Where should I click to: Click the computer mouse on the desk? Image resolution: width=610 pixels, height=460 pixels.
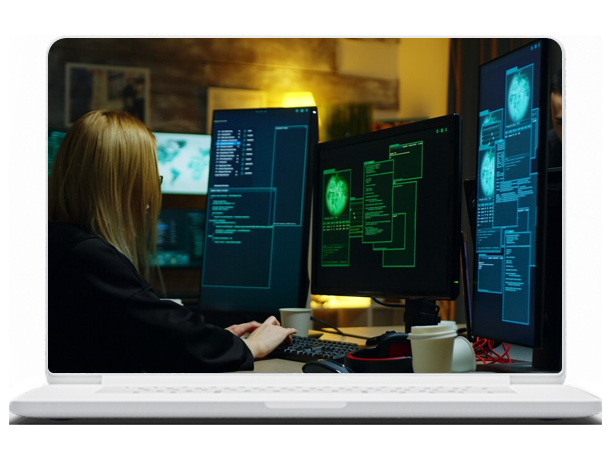325,367
